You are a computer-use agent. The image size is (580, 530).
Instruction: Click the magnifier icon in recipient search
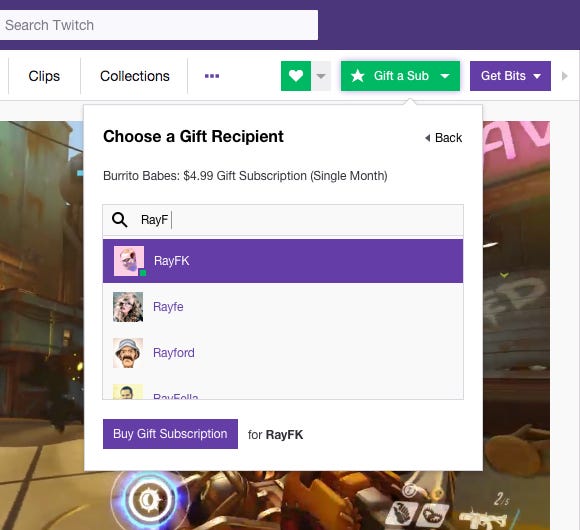119,220
